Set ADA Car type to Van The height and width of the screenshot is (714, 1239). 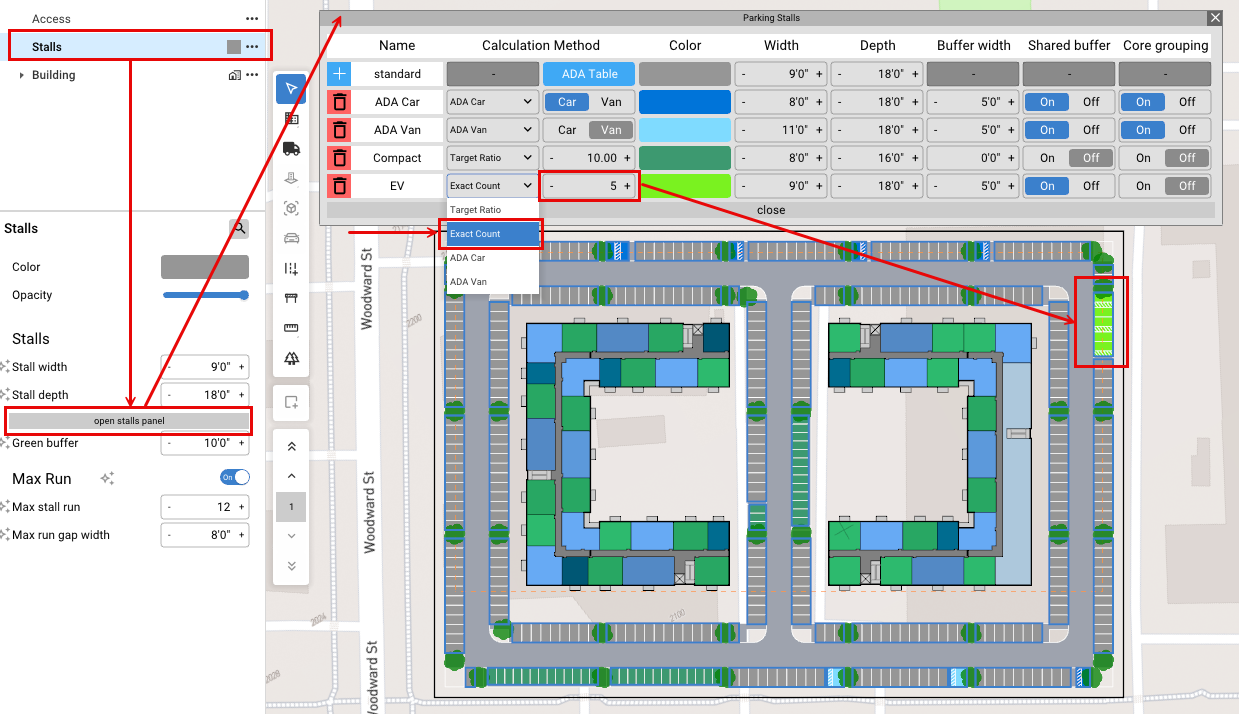click(x=610, y=102)
